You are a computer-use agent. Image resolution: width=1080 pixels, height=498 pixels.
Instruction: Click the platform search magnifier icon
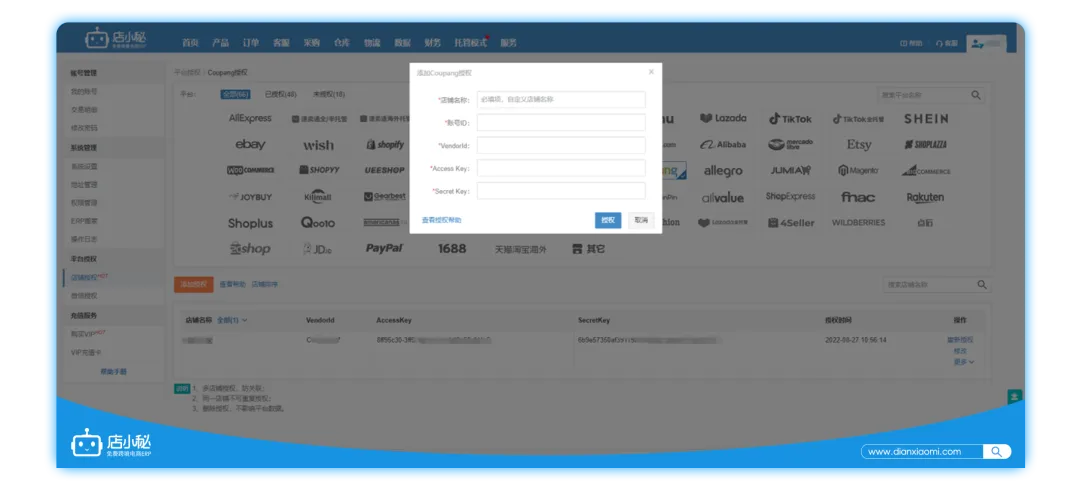point(976,95)
